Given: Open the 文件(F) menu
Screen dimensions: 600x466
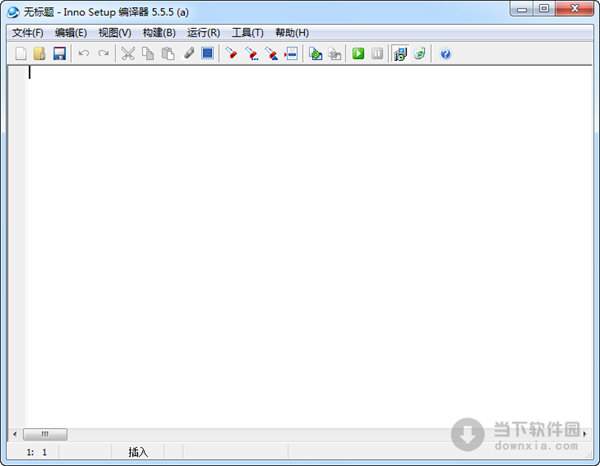Looking at the screenshot, I should 28,33.
